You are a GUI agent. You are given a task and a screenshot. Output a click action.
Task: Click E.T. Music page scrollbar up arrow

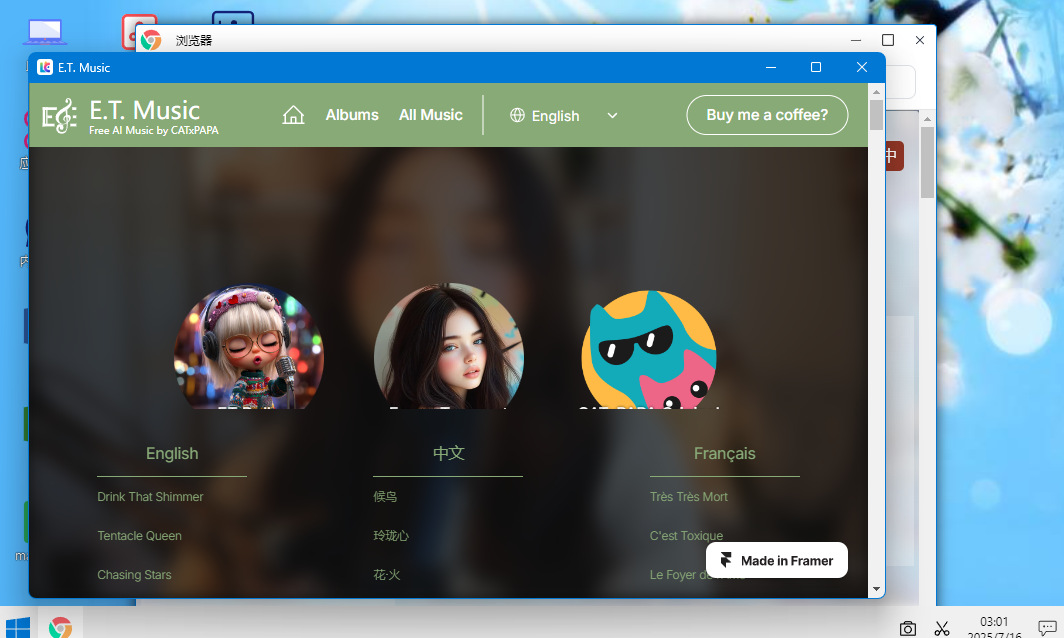point(876,92)
